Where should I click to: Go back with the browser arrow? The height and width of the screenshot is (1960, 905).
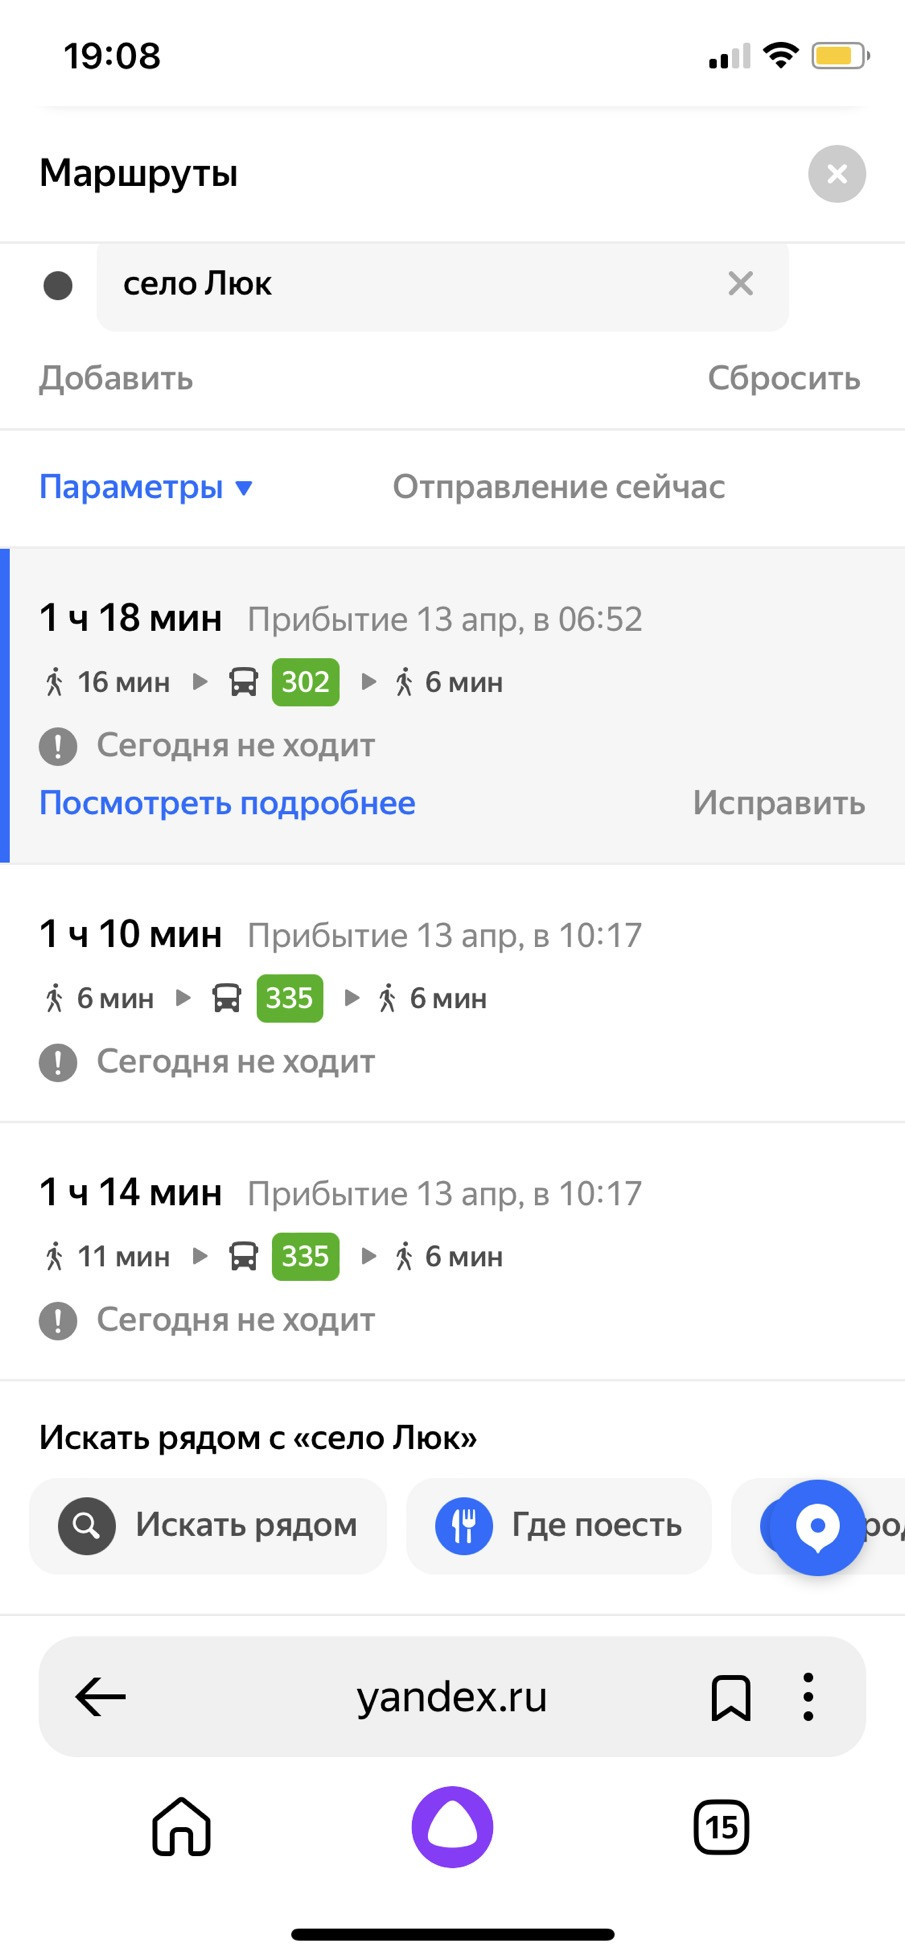(101, 1697)
